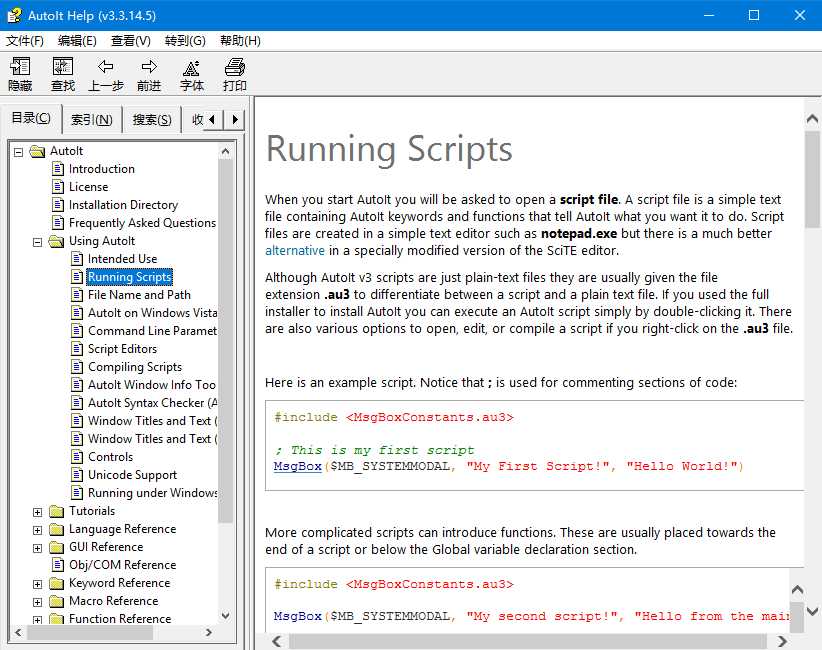Image resolution: width=822 pixels, height=650 pixels.
Task: Click the Tutorials folder icon
Action: coord(56,511)
